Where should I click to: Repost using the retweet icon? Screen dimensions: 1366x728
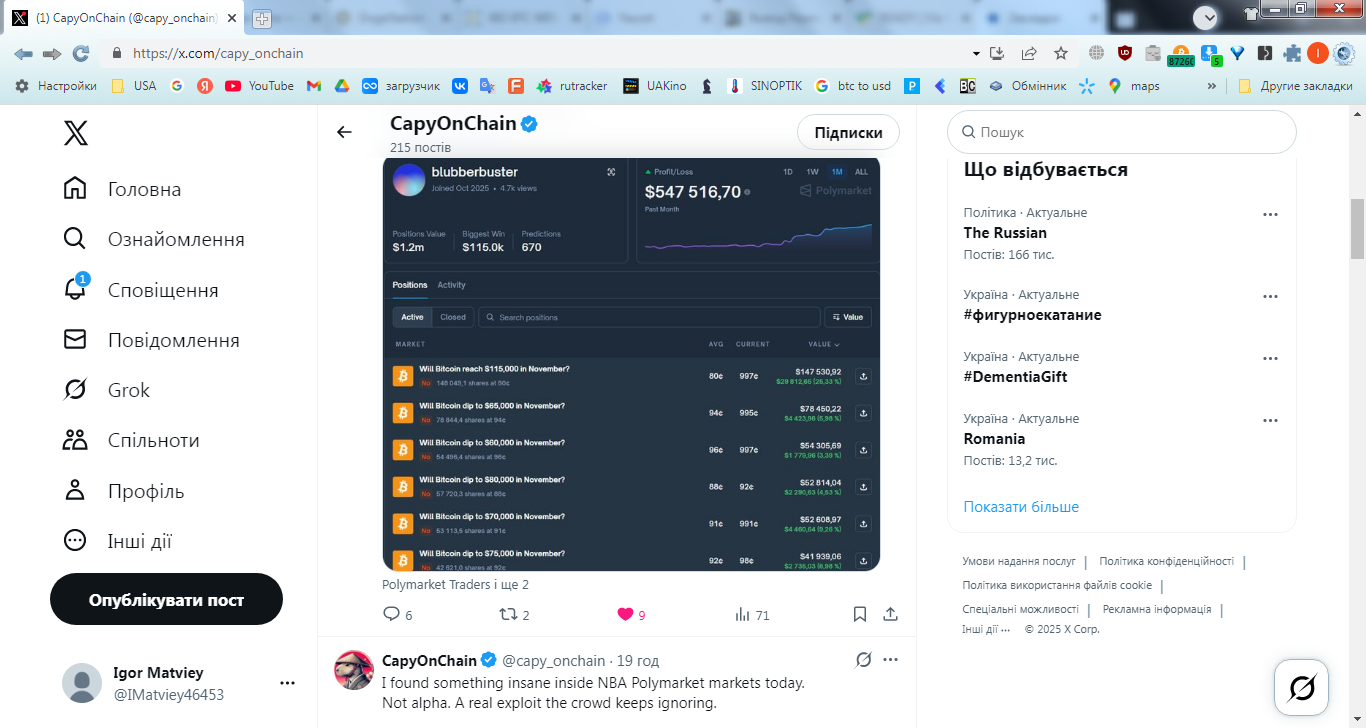tap(508, 614)
